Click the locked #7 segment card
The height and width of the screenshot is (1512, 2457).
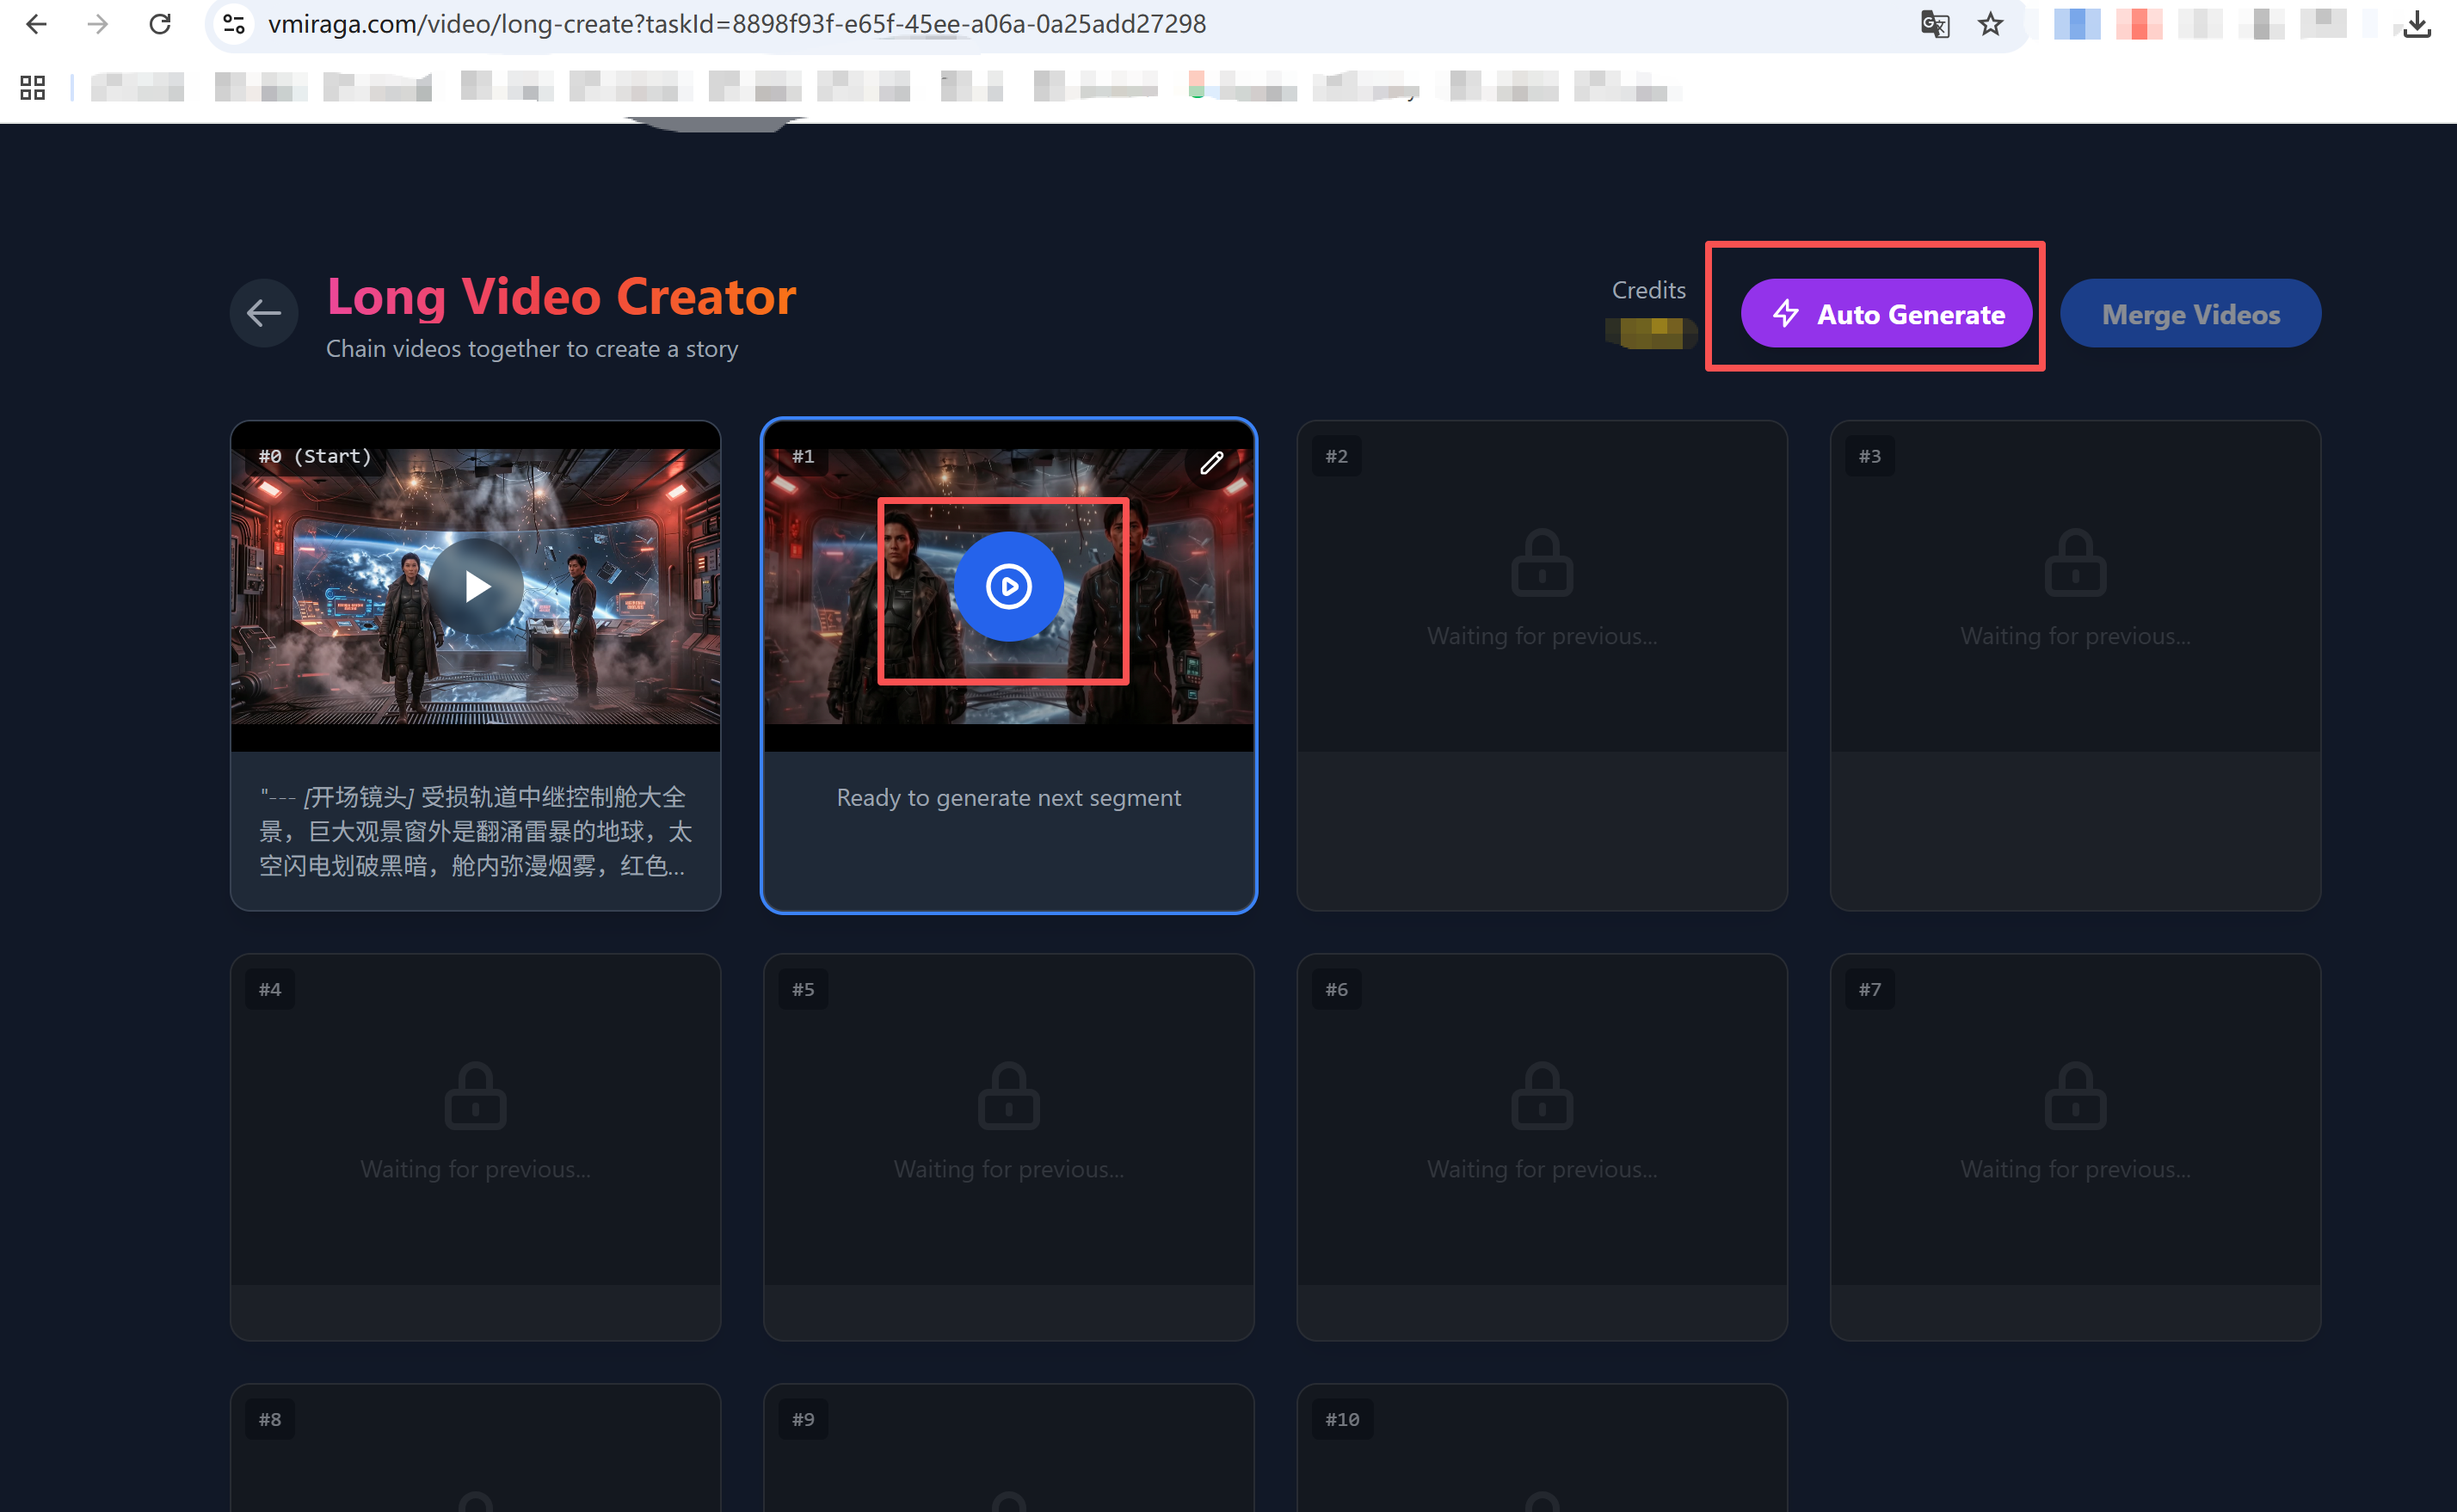click(2075, 1147)
